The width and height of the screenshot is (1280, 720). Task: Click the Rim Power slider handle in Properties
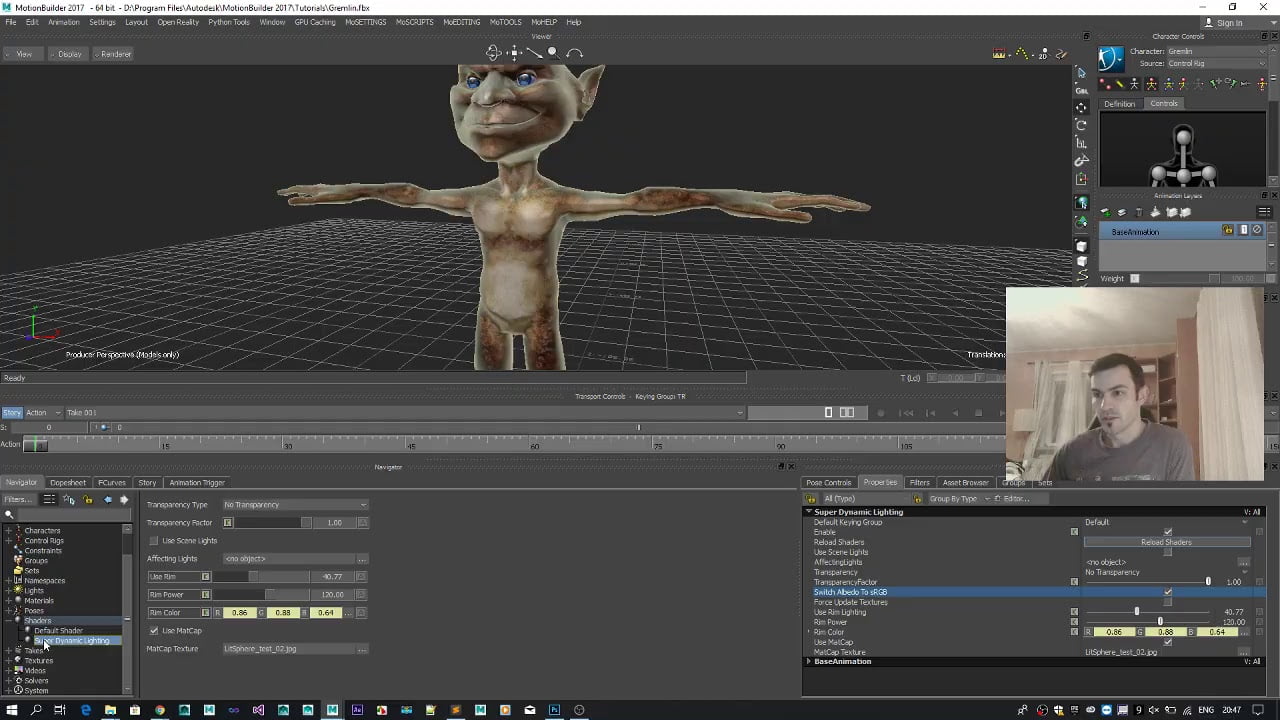click(x=1160, y=622)
